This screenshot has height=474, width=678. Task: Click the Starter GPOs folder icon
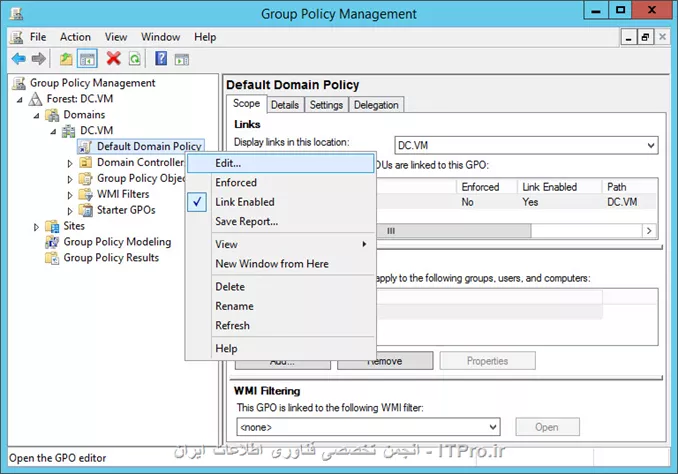pos(86,210)
